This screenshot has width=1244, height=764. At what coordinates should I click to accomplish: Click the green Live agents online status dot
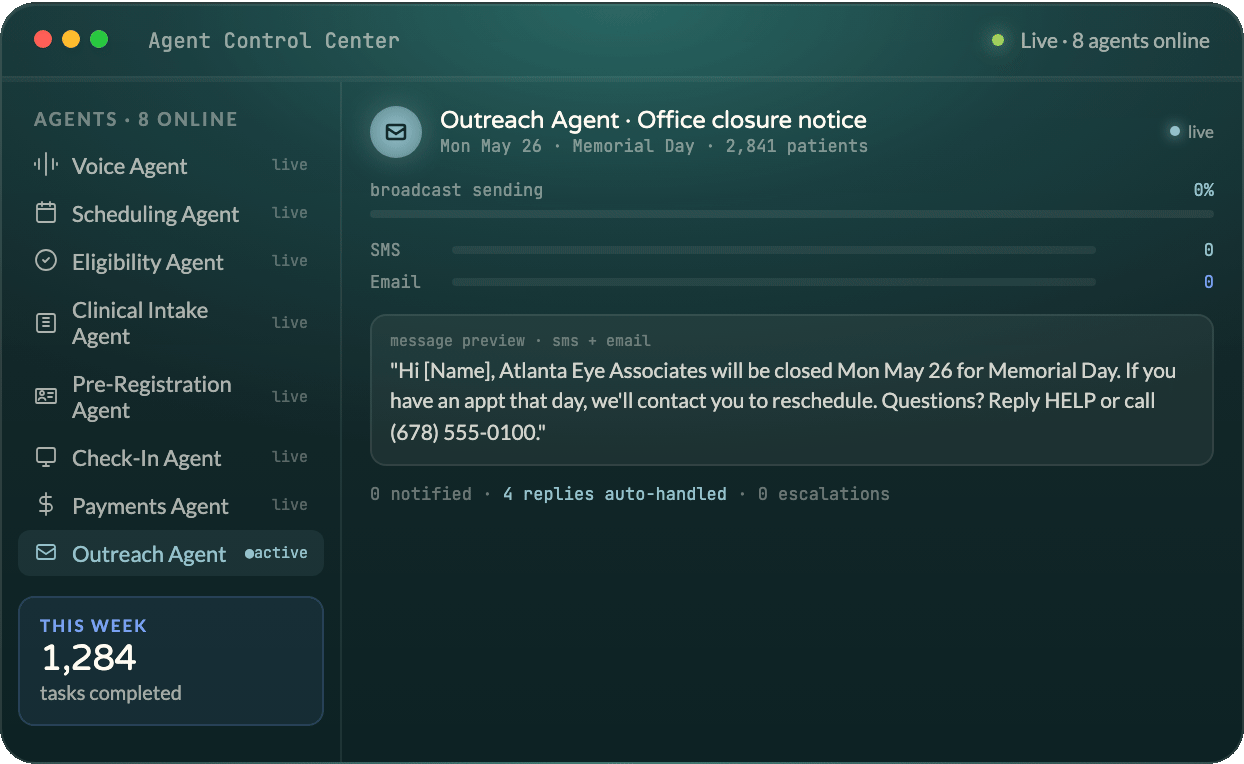coord(998,41)
